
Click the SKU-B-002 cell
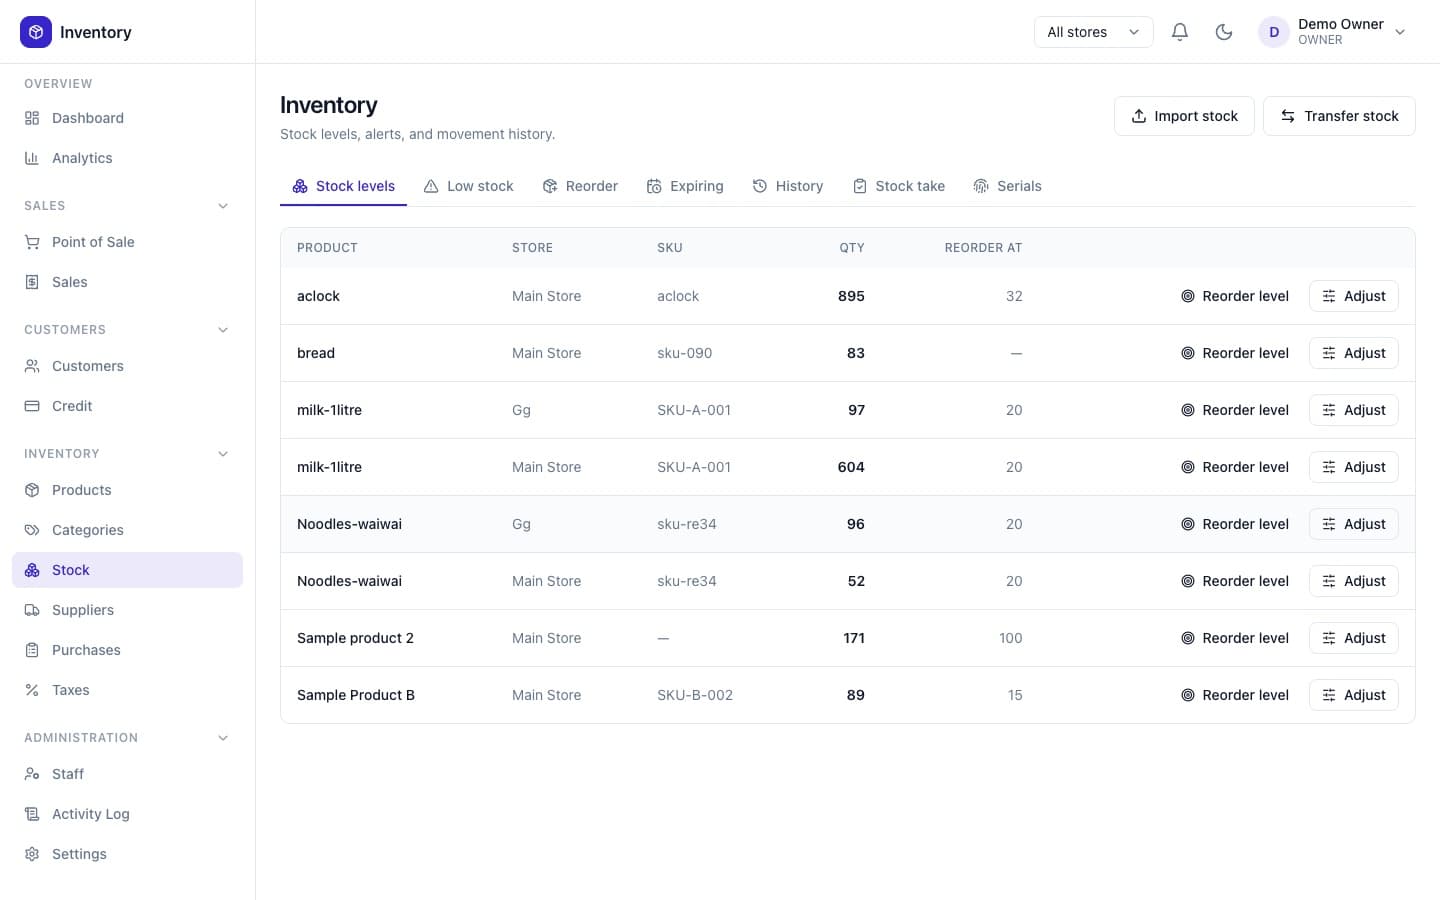point(695,695)
